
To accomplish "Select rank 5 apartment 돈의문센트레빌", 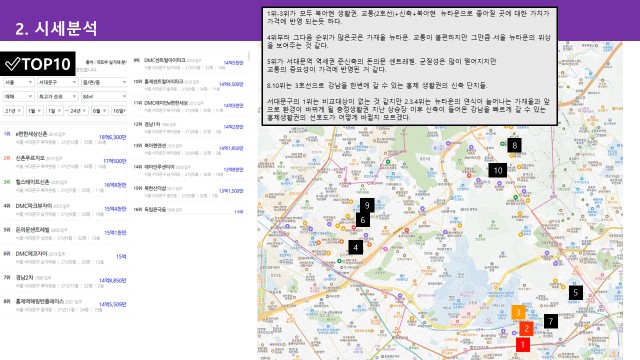I will (x=32, y=230).
